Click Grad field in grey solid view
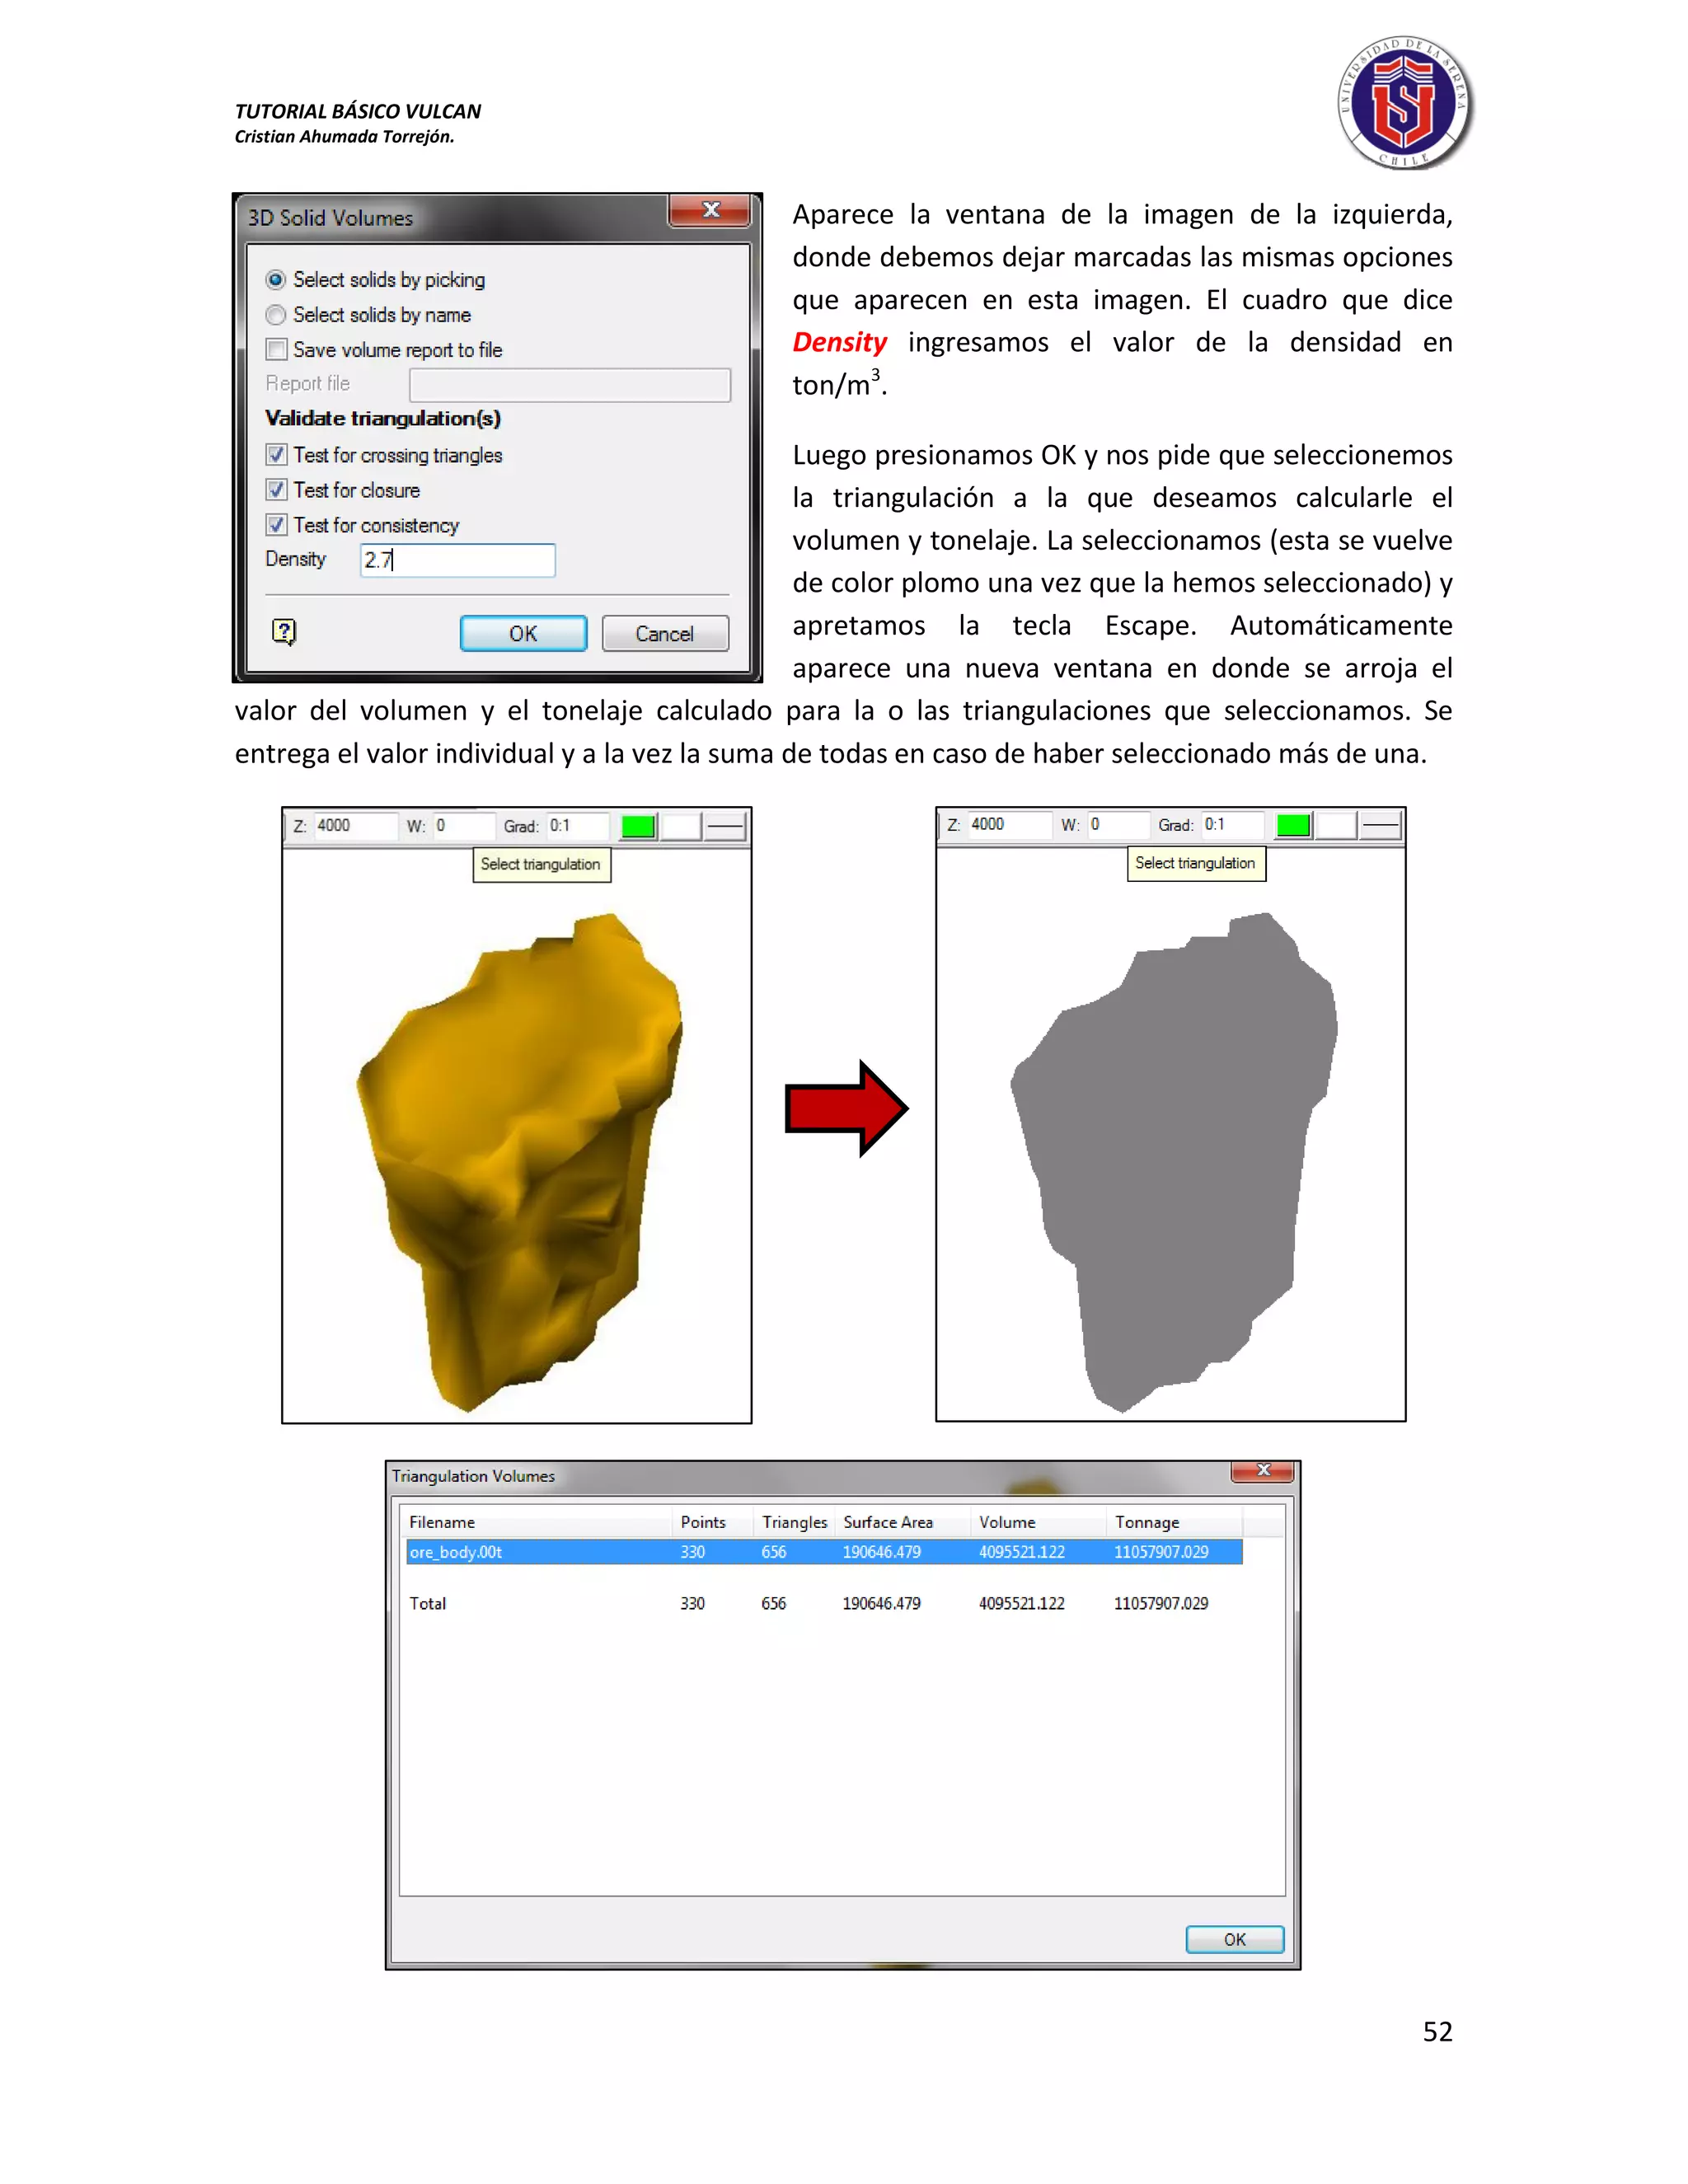The width and height of the screenshot is (1688, 2184). 1231,825
